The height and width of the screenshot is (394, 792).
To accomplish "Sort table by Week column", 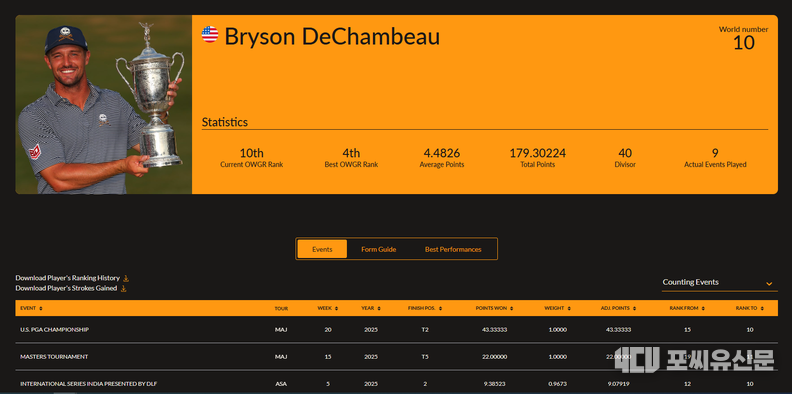I will (336, 308).
